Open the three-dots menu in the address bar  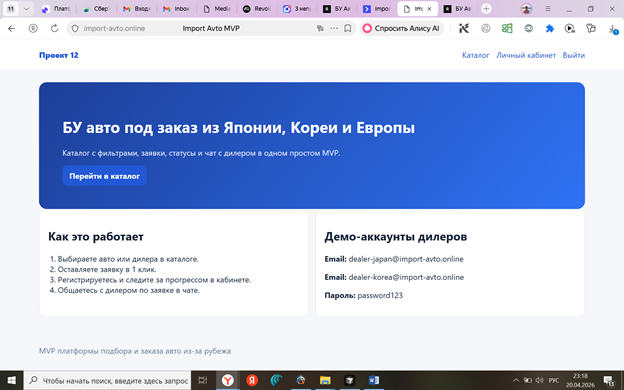334,28
